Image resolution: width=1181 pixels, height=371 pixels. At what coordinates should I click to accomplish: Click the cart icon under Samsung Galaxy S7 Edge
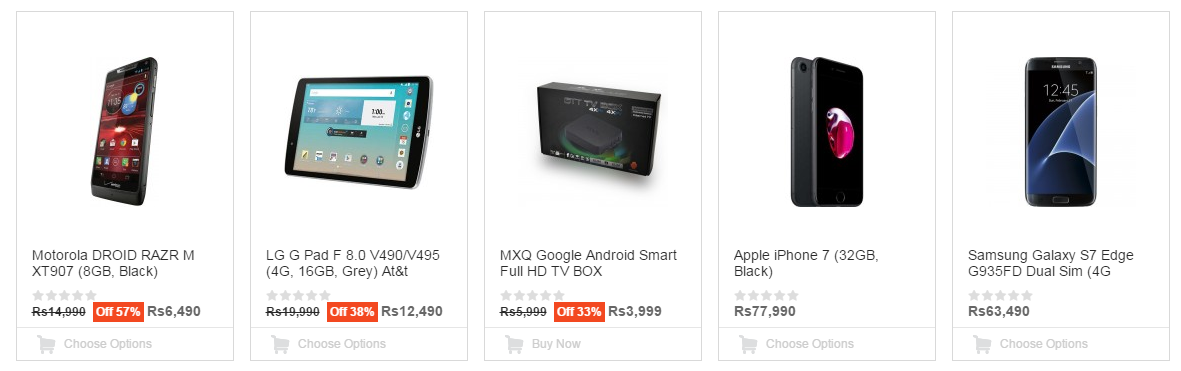tap(982, 345)
